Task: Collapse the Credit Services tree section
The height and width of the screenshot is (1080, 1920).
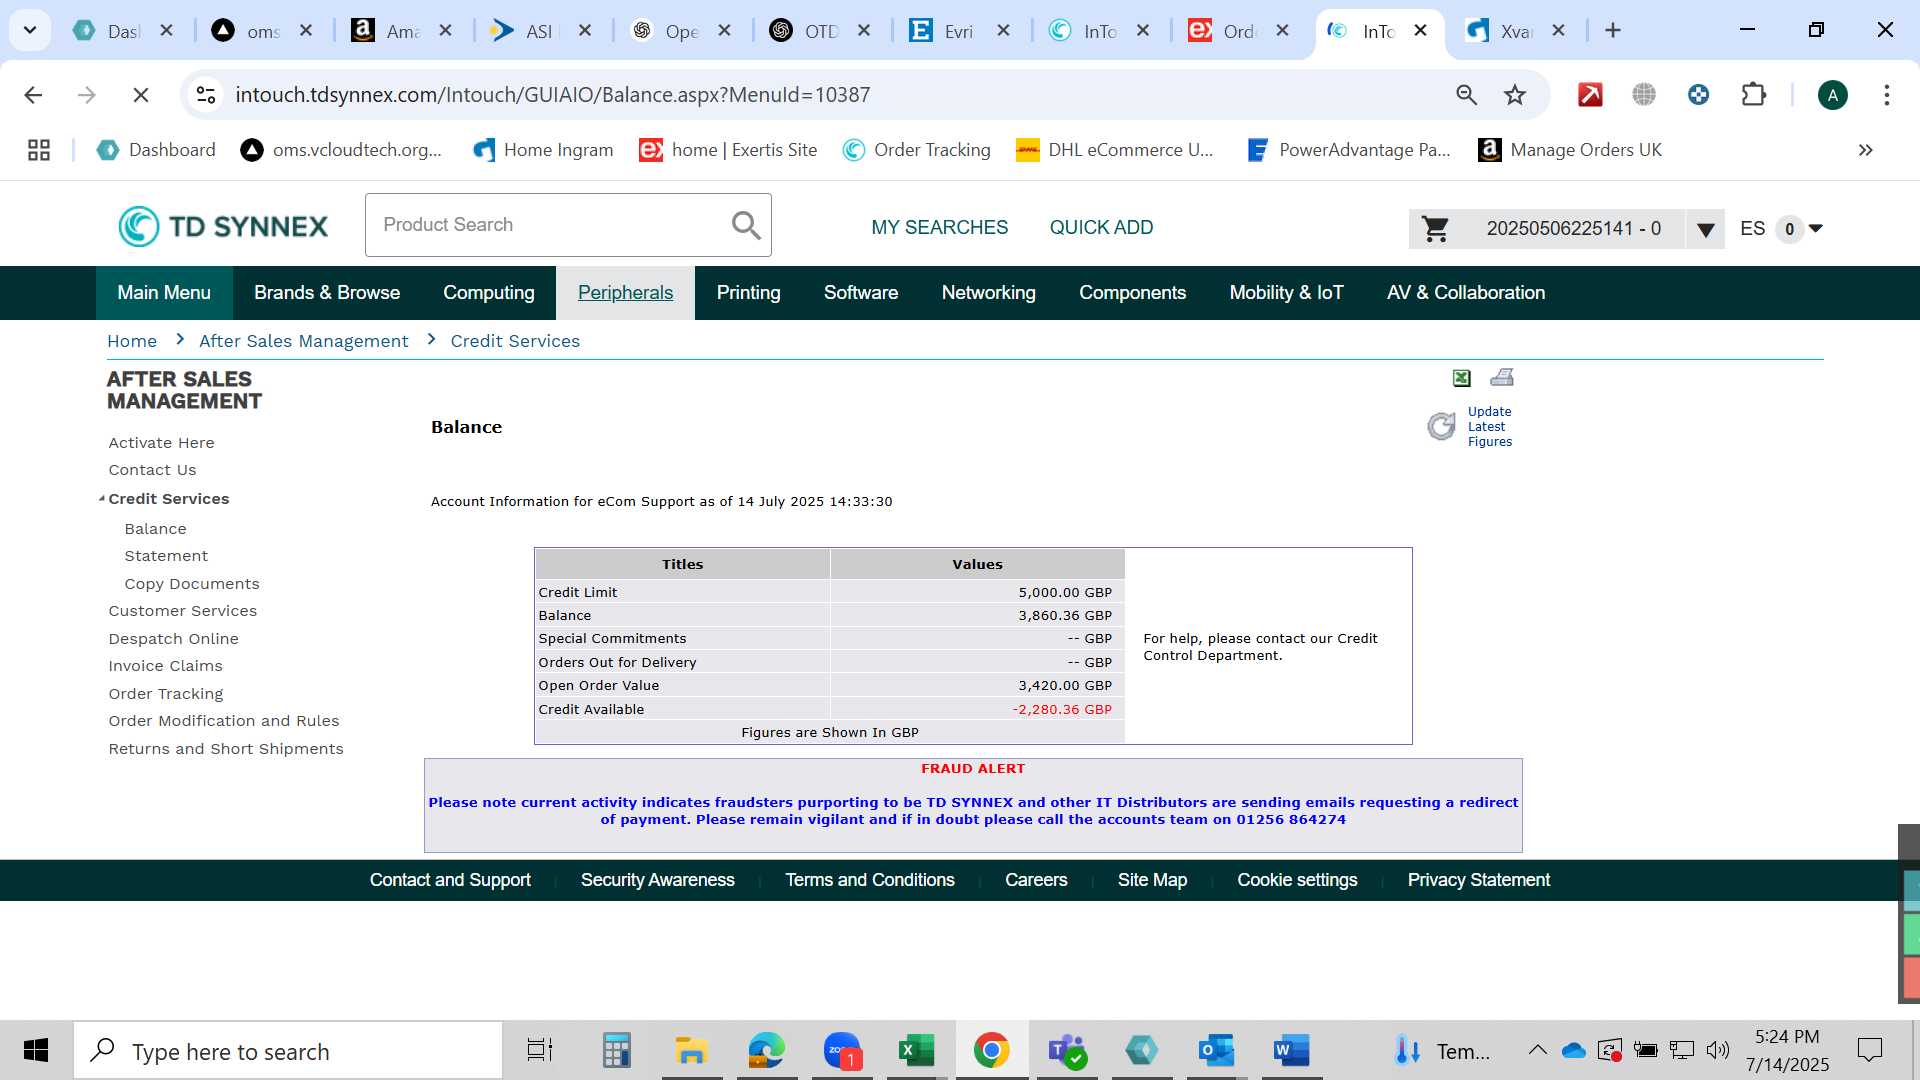Action: tap(101, 498)
